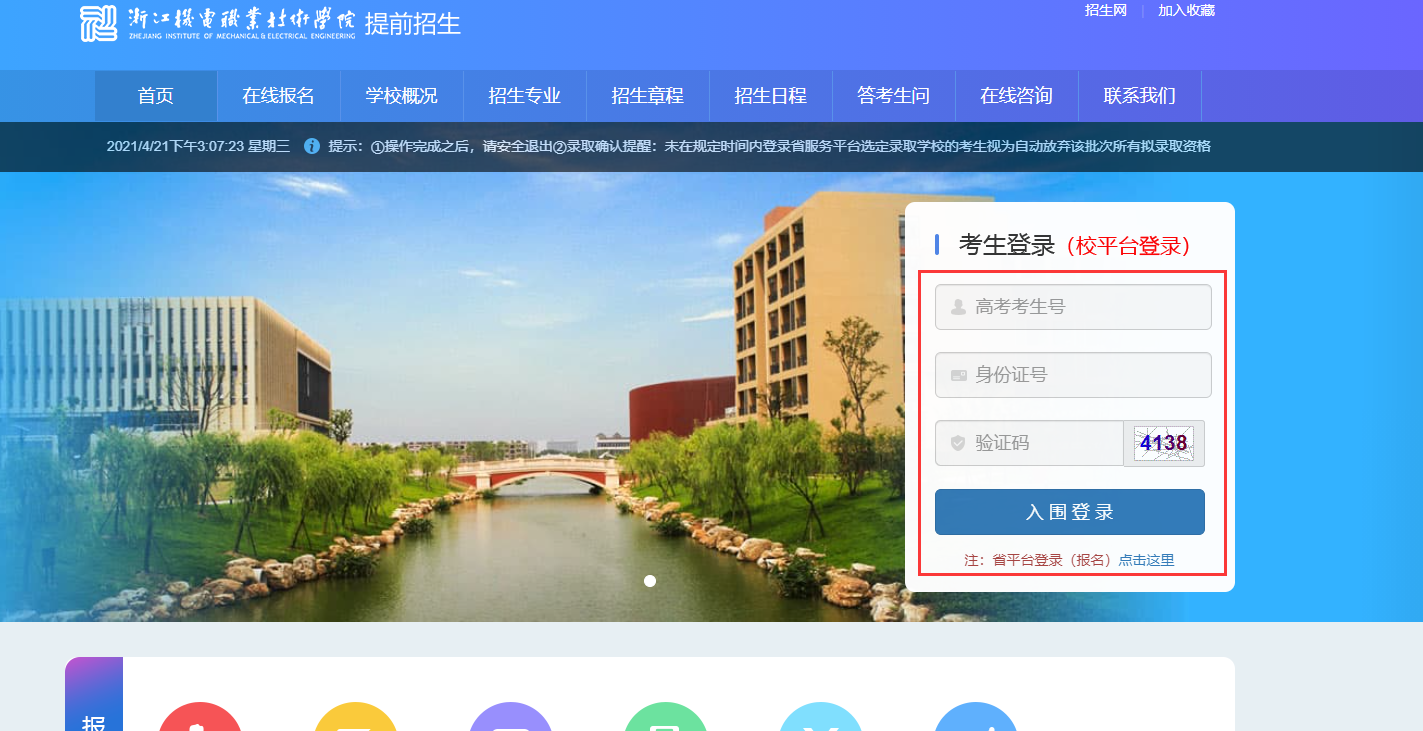Viewport: 1423px width, 731px height.
Task: Focus the 高考考生号 input field
Action: pyautogui.click(x=1073, y=307)
